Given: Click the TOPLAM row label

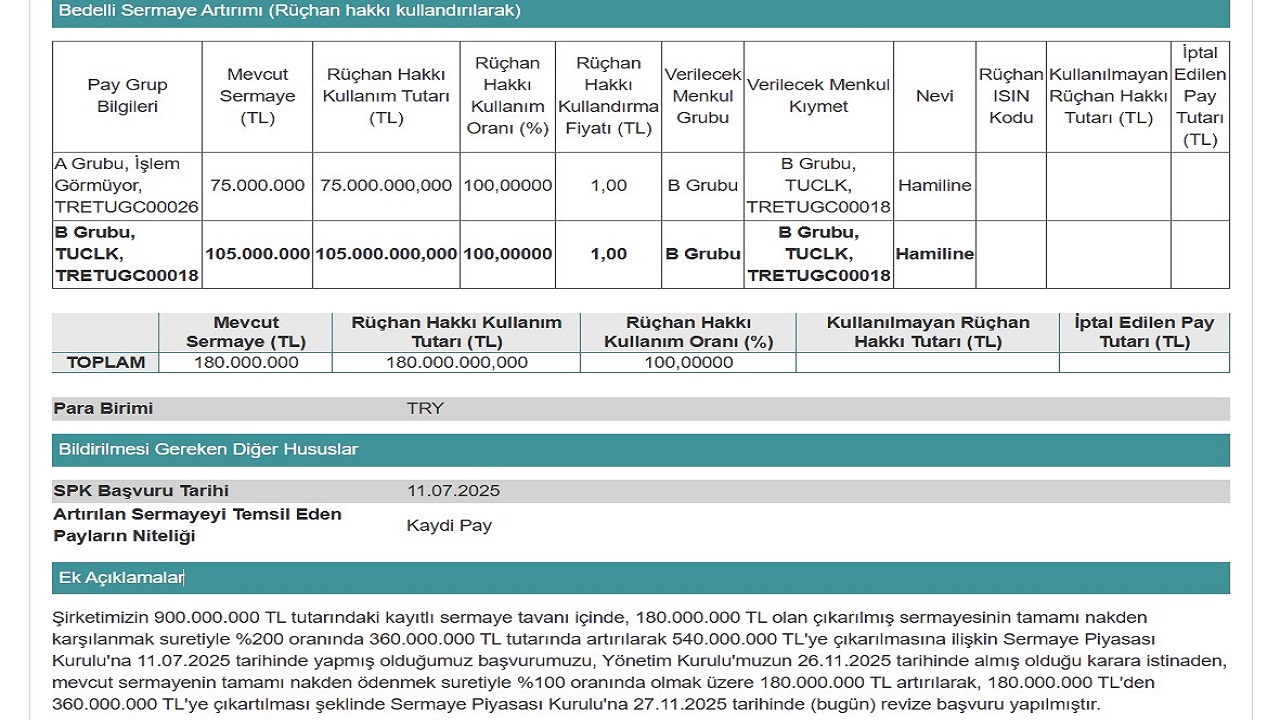Looking at the screenshot, I should (106, 362).
